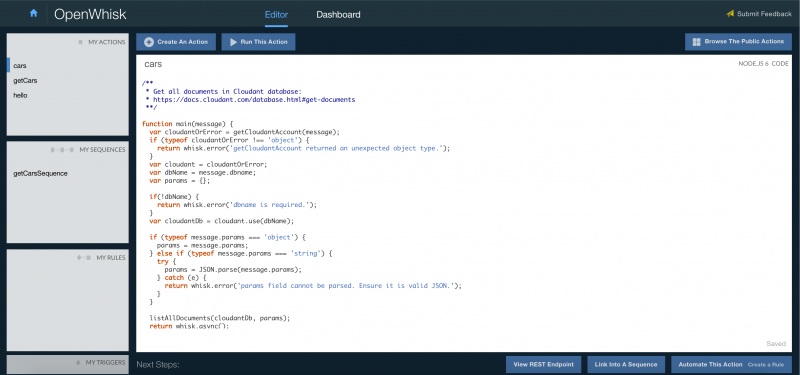
Task: Click the play icon on Run This Action
Action: (x=234, y=42)
